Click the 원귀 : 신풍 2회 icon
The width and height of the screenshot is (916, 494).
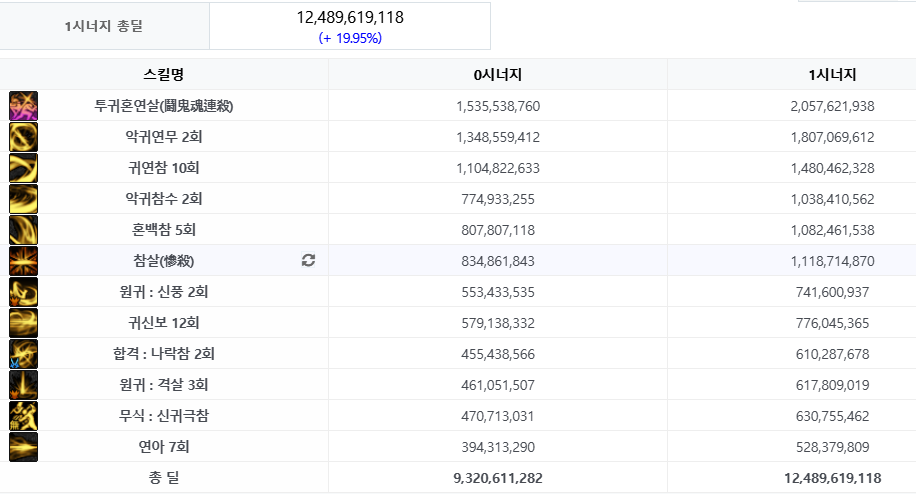[x=23, y=291]
